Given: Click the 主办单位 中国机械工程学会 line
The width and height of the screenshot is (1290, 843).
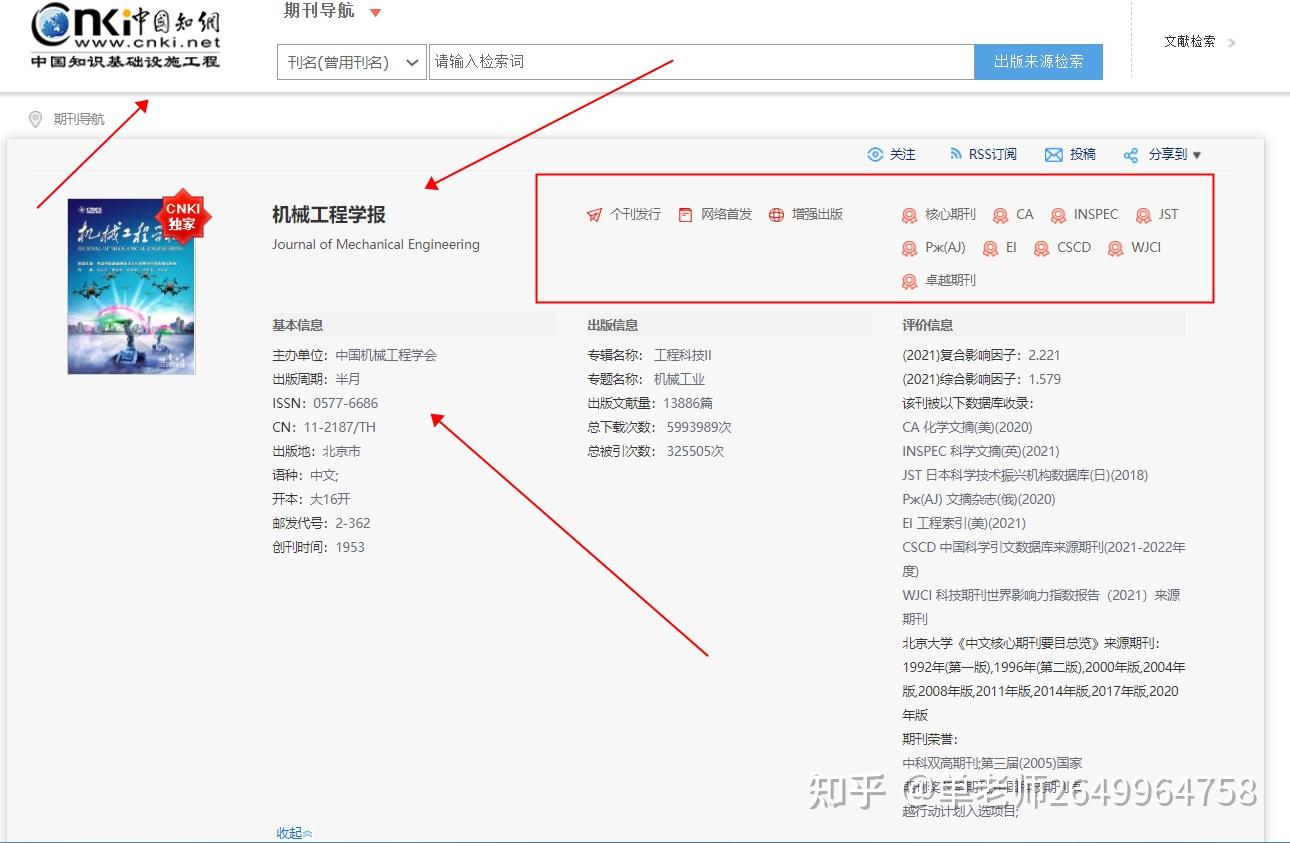Looking at the screenshot, I should pyautogui.click(x=354, y=355).
